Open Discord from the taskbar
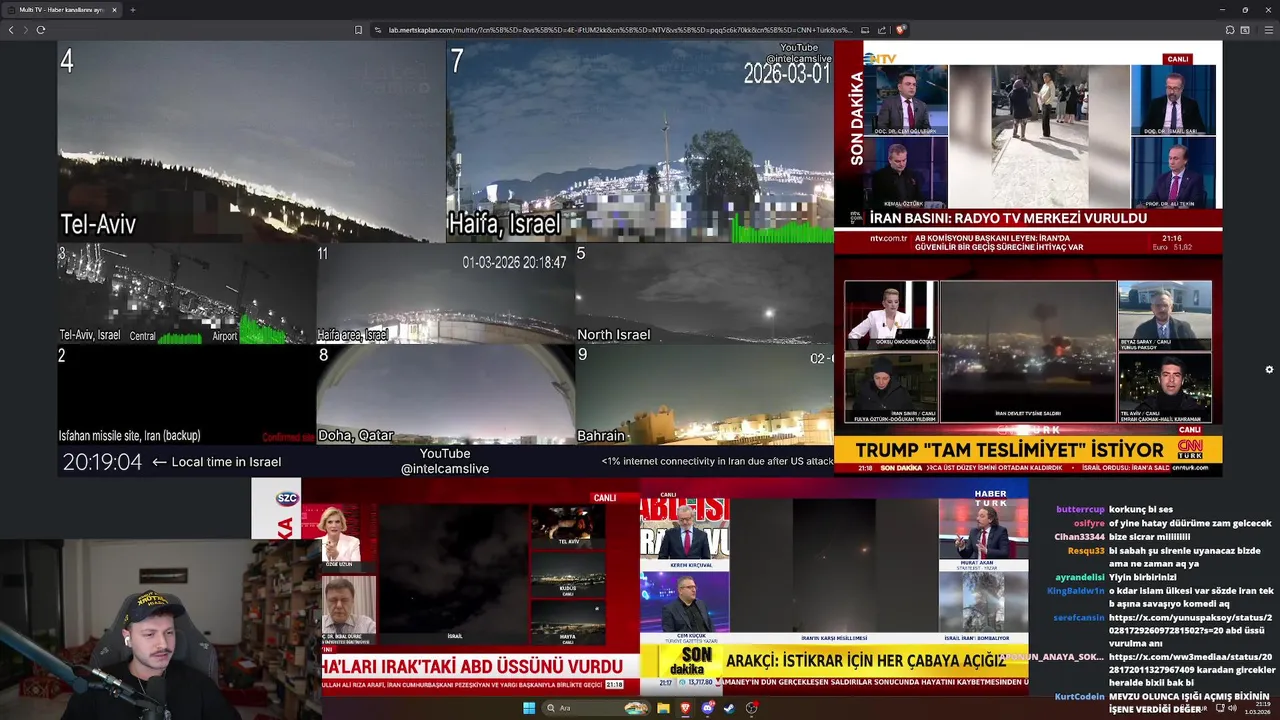Viewport: 1280px width, 720px height. pyautogui.click(x=708, y=708)
